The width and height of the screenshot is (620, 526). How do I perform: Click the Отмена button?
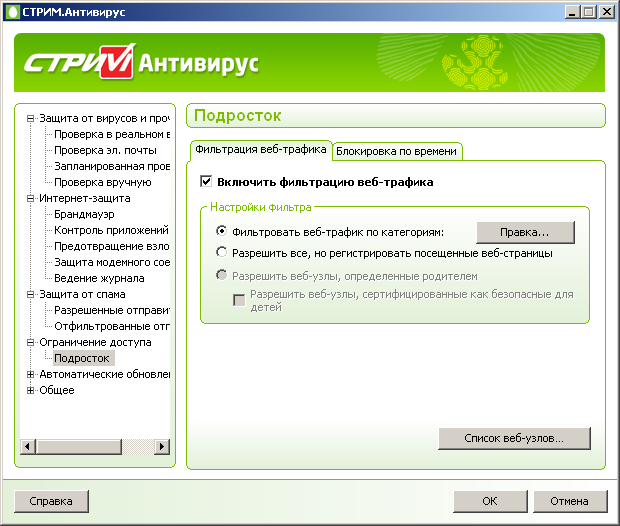[570, 501]
